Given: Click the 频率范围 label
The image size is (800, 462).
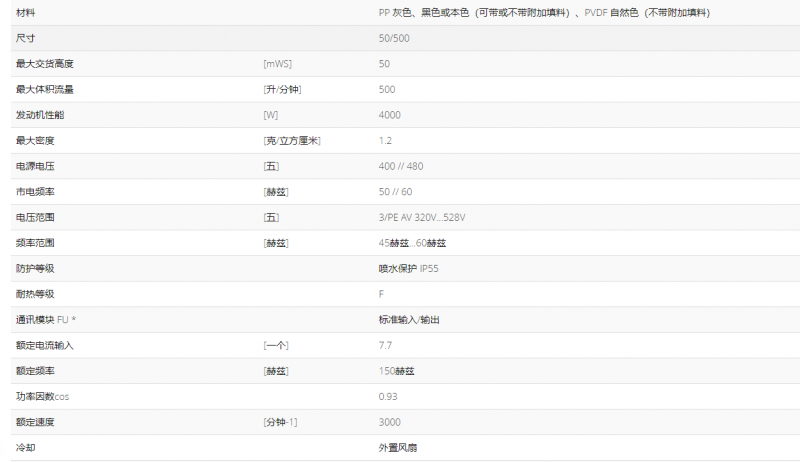Looking at the screenshot, I should tap(35, 243).
